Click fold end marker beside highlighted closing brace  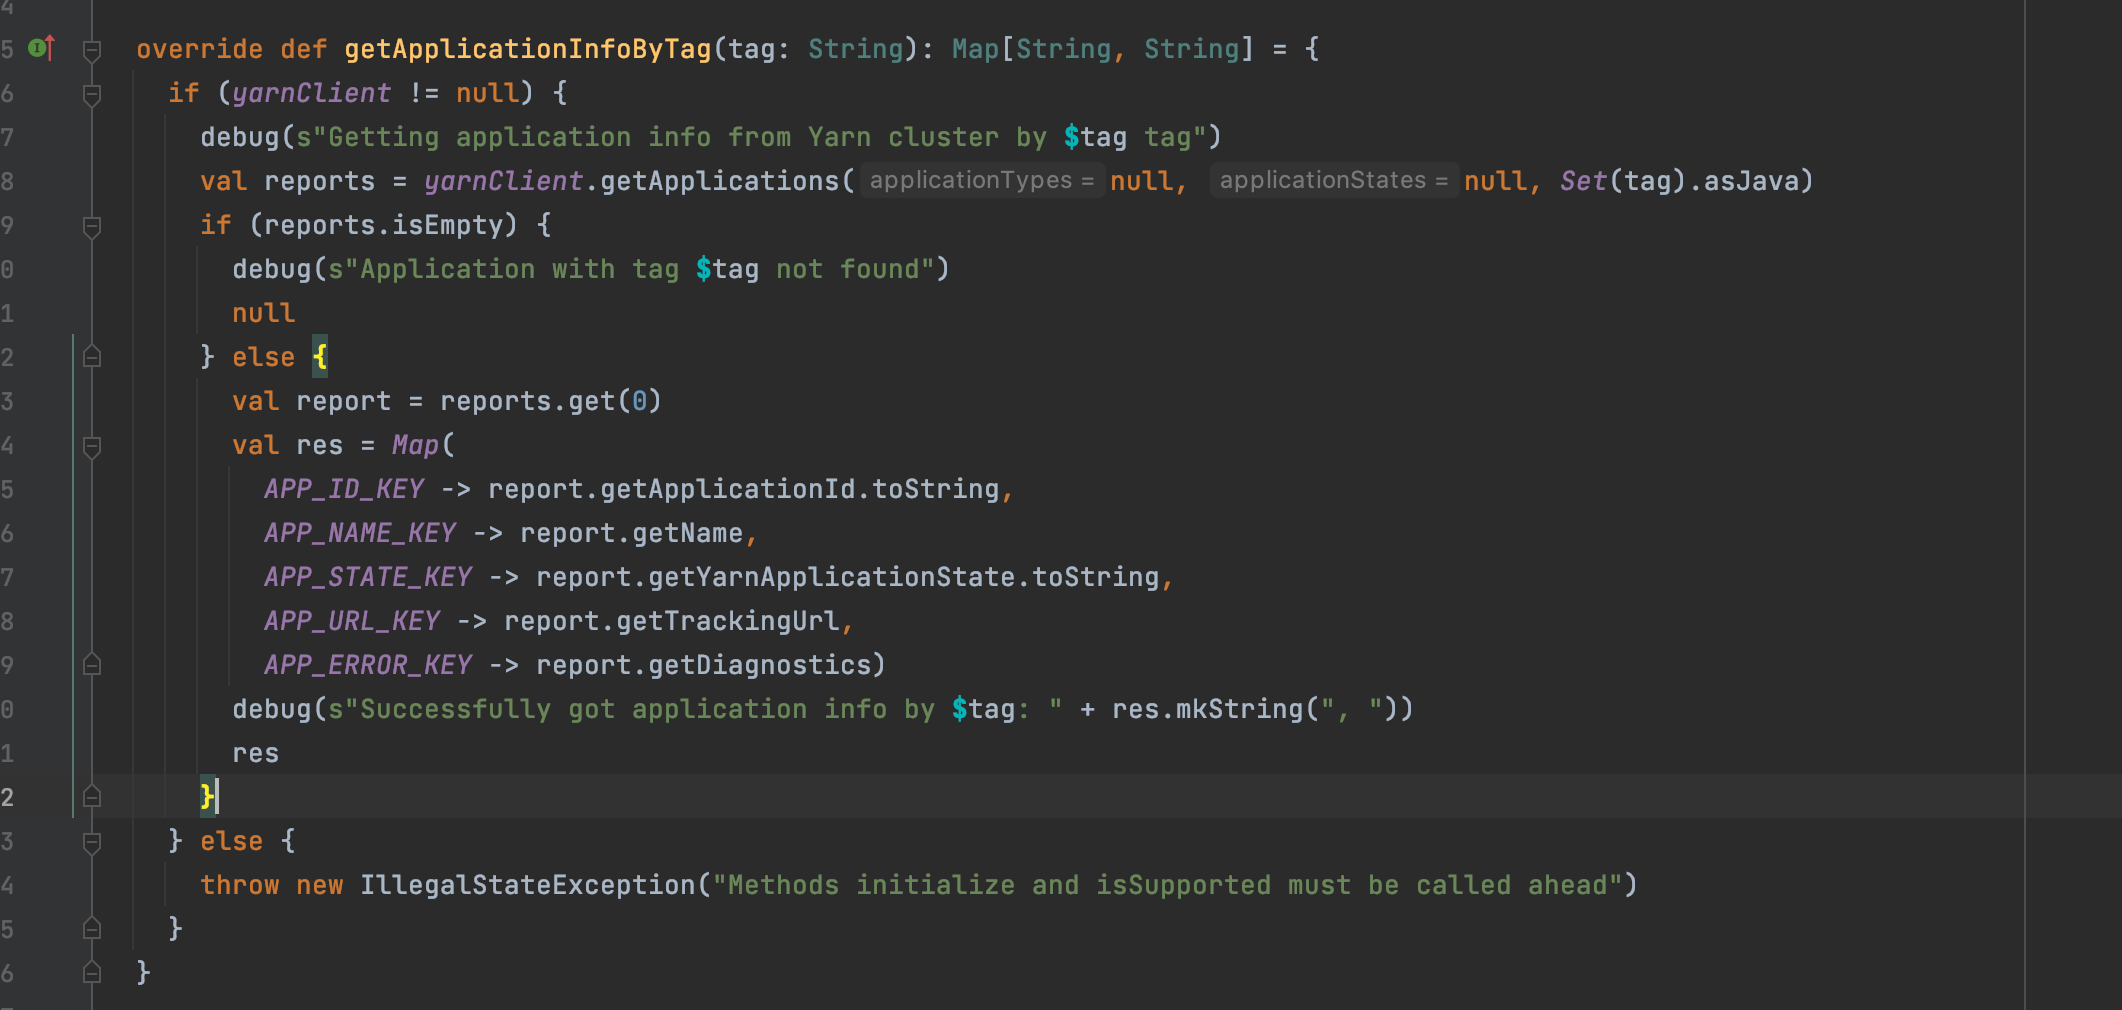[x=92, y=797]
